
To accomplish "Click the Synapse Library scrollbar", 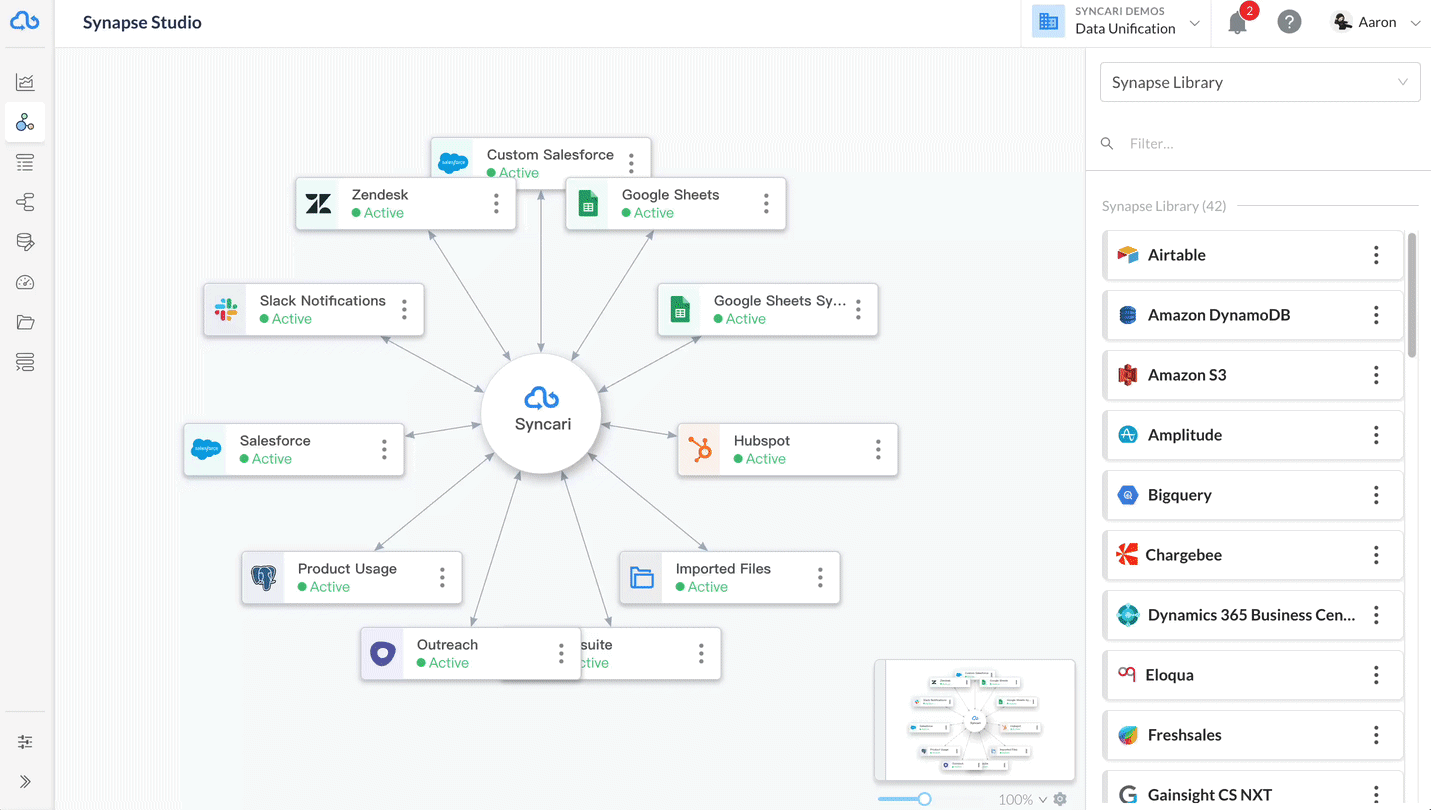I will click(1412, 295).
